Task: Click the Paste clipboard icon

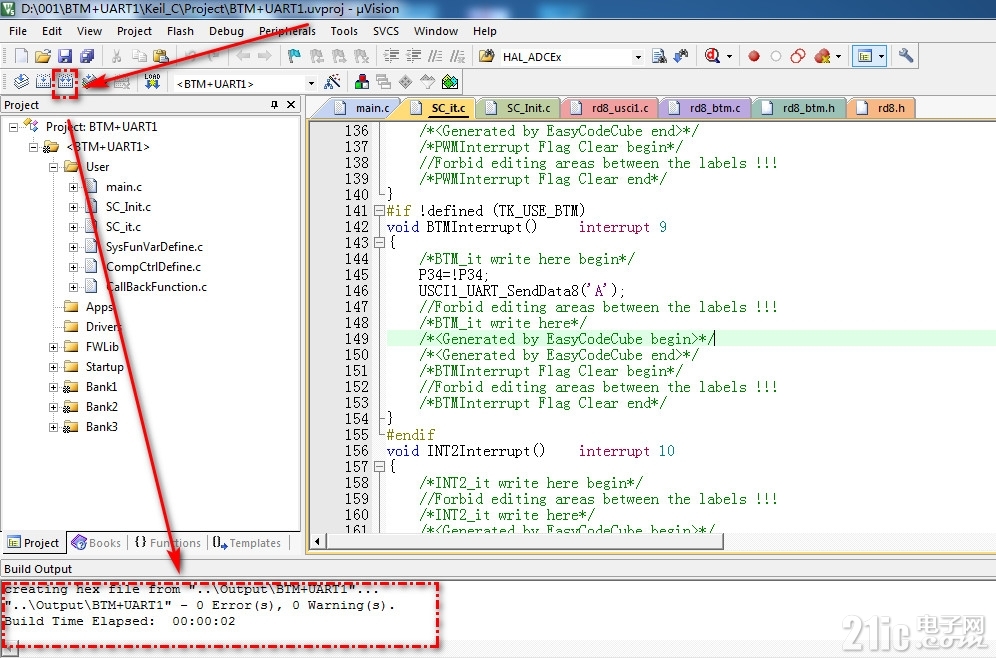Action: (x=161, y=56)
